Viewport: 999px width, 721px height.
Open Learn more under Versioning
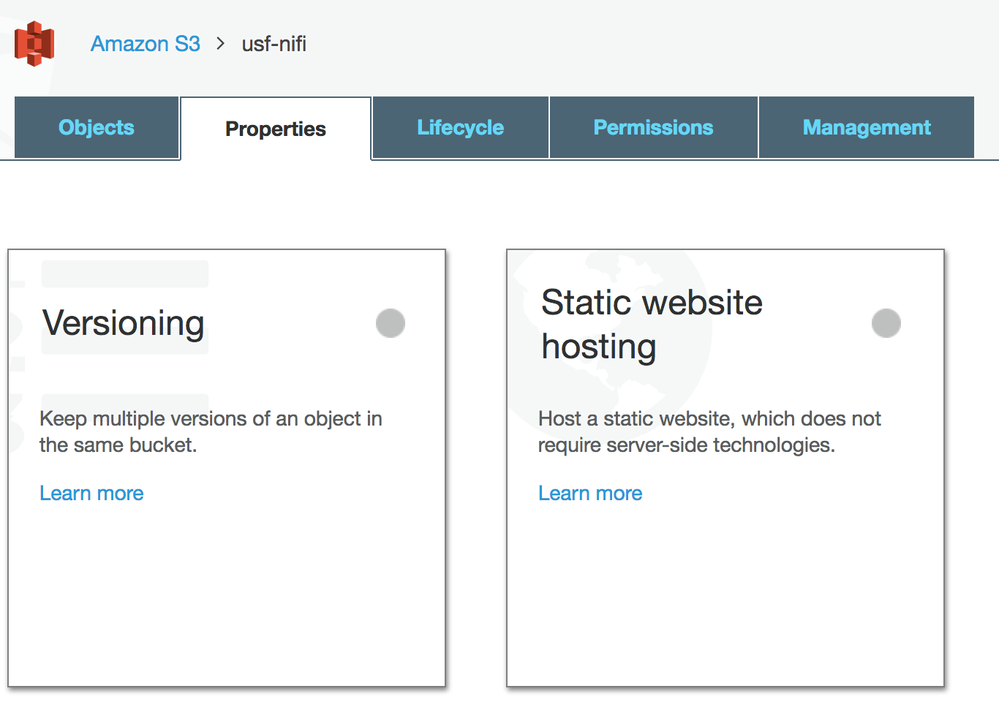(91, 493)
